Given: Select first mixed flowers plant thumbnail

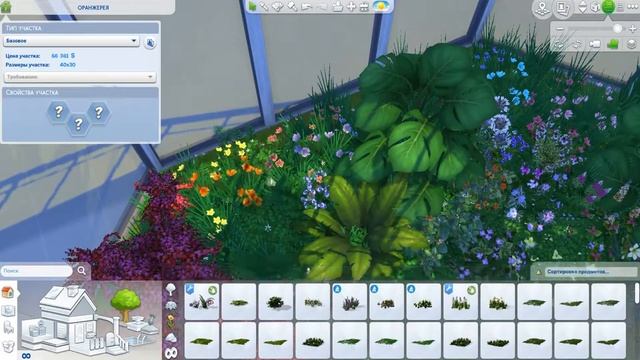Looking at the screenshot, I should 202,302.
